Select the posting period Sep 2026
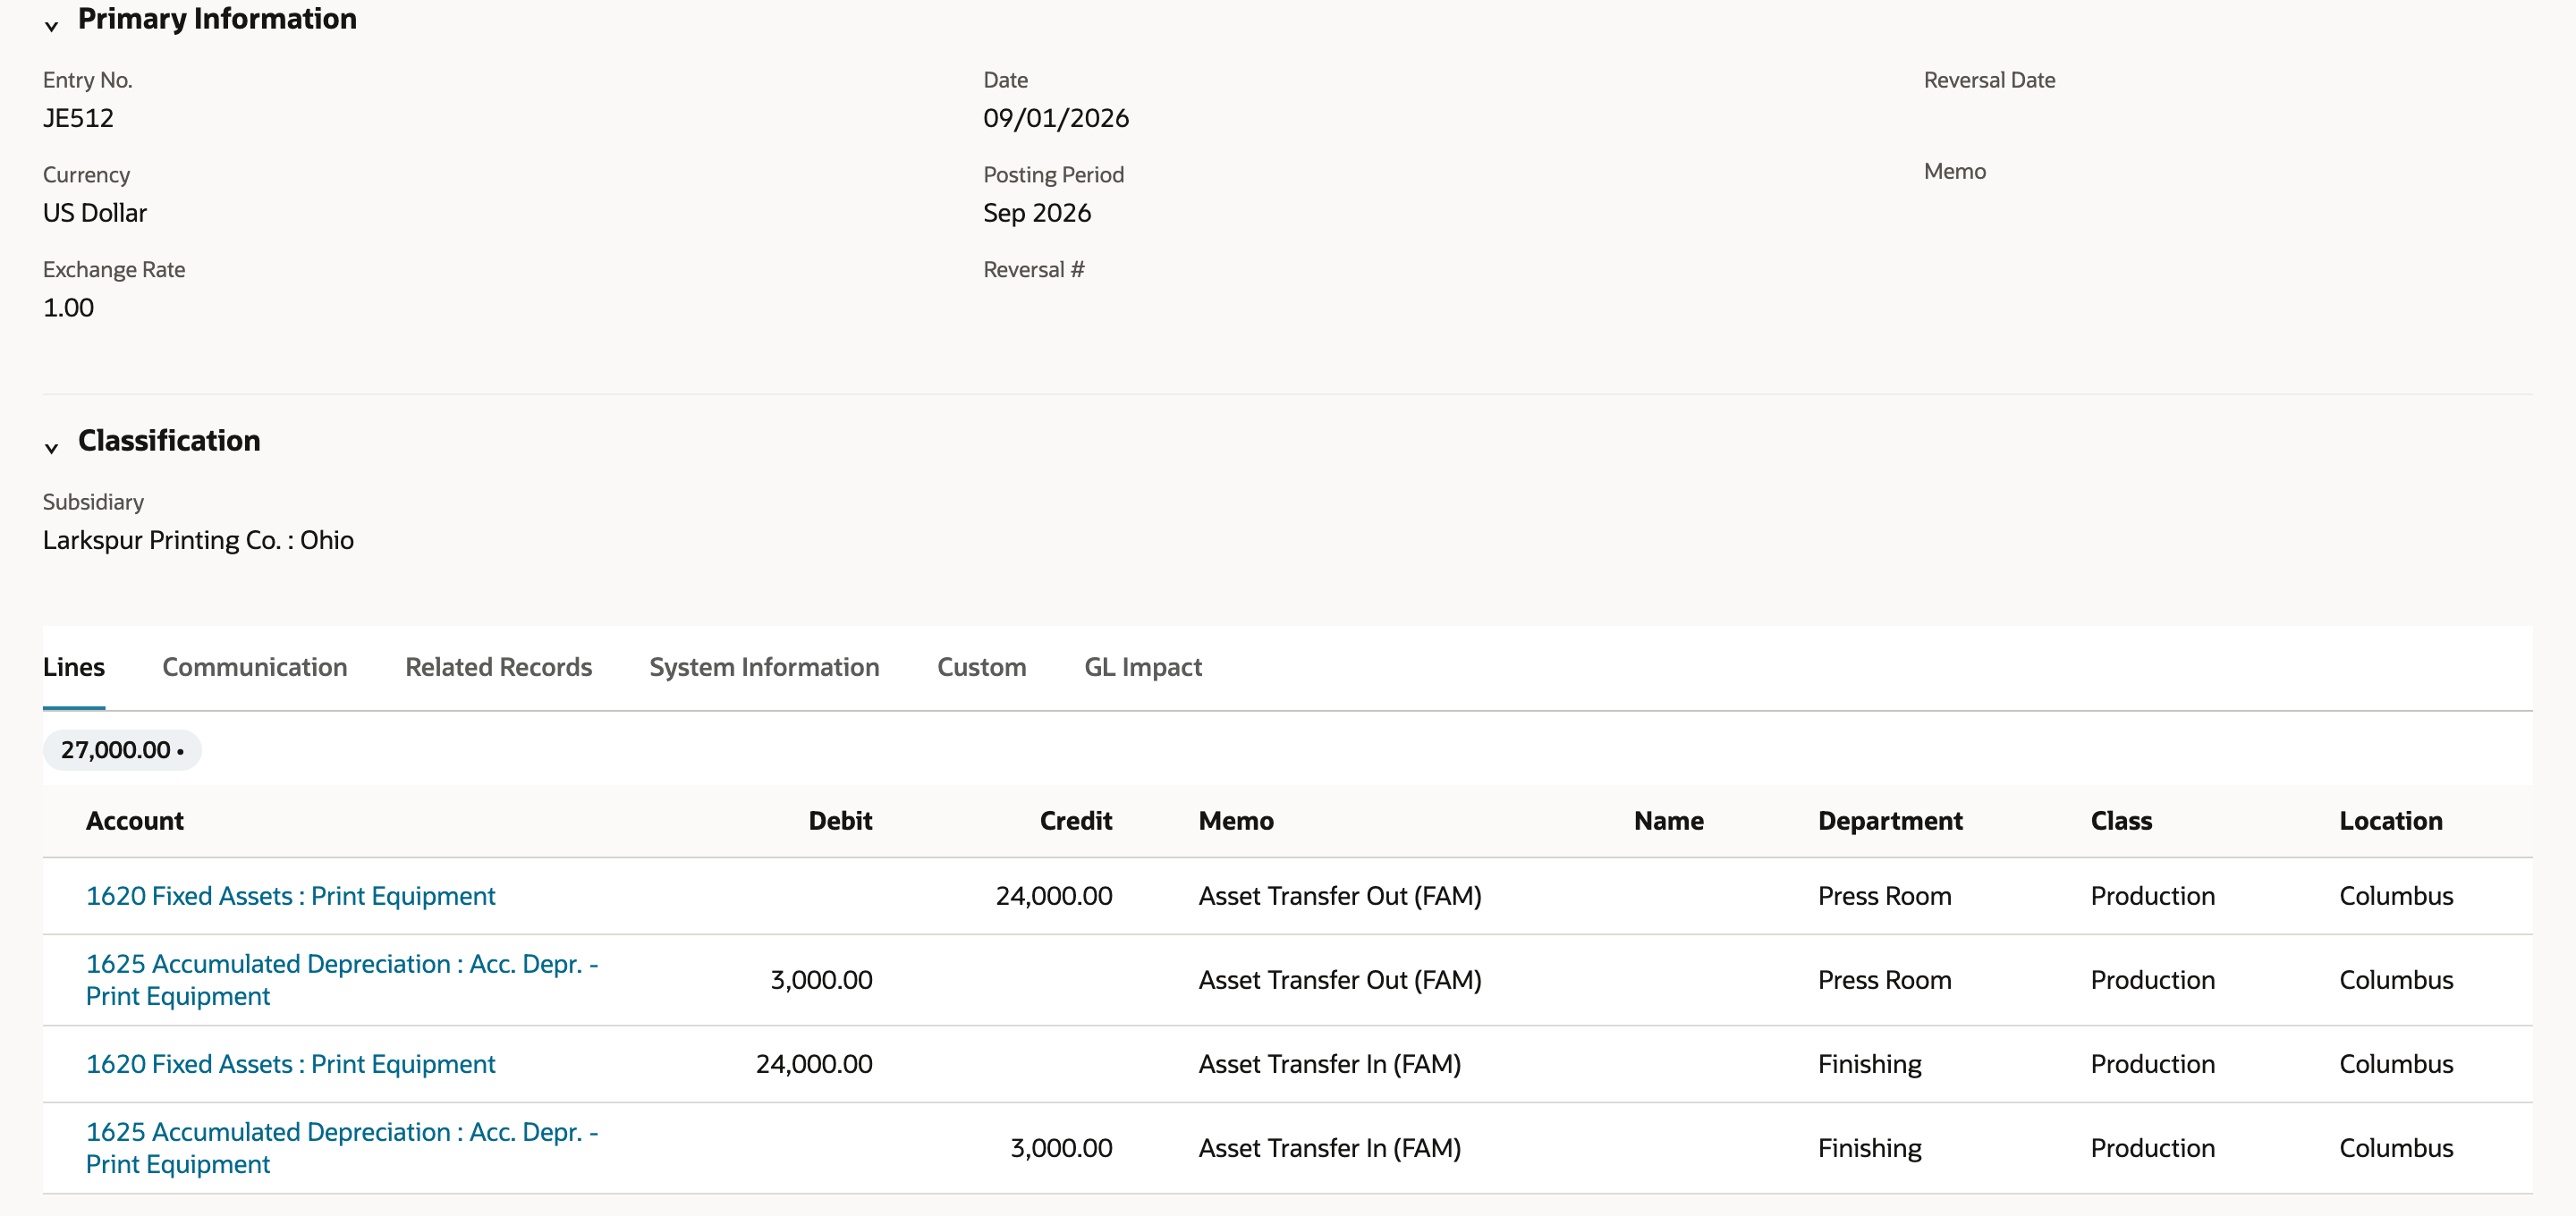This screenshot has width=2576, height=1216. pyautogui.click(x=1037, y=213)
